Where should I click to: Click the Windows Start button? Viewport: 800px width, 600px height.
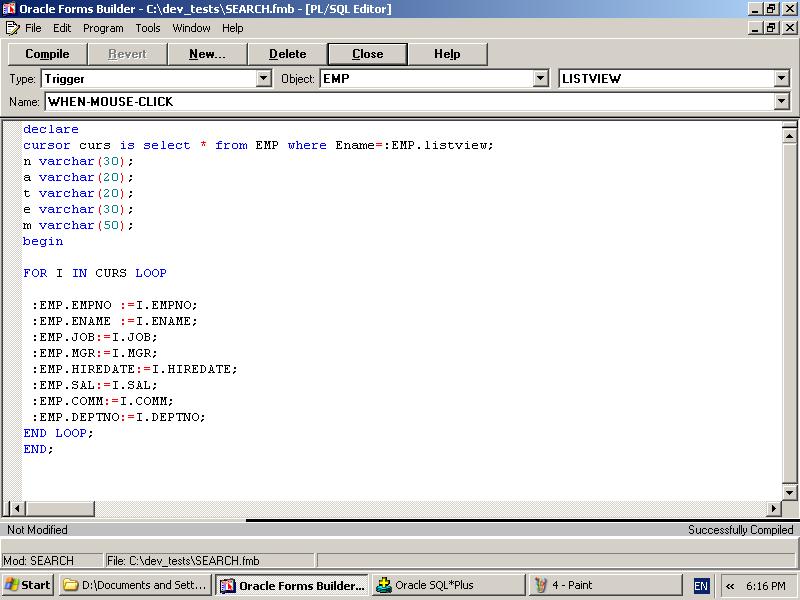tap(28, 585)
